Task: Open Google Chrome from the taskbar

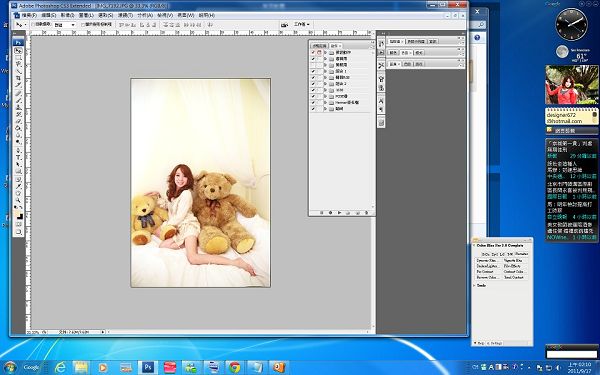Action: pos(234,367)
